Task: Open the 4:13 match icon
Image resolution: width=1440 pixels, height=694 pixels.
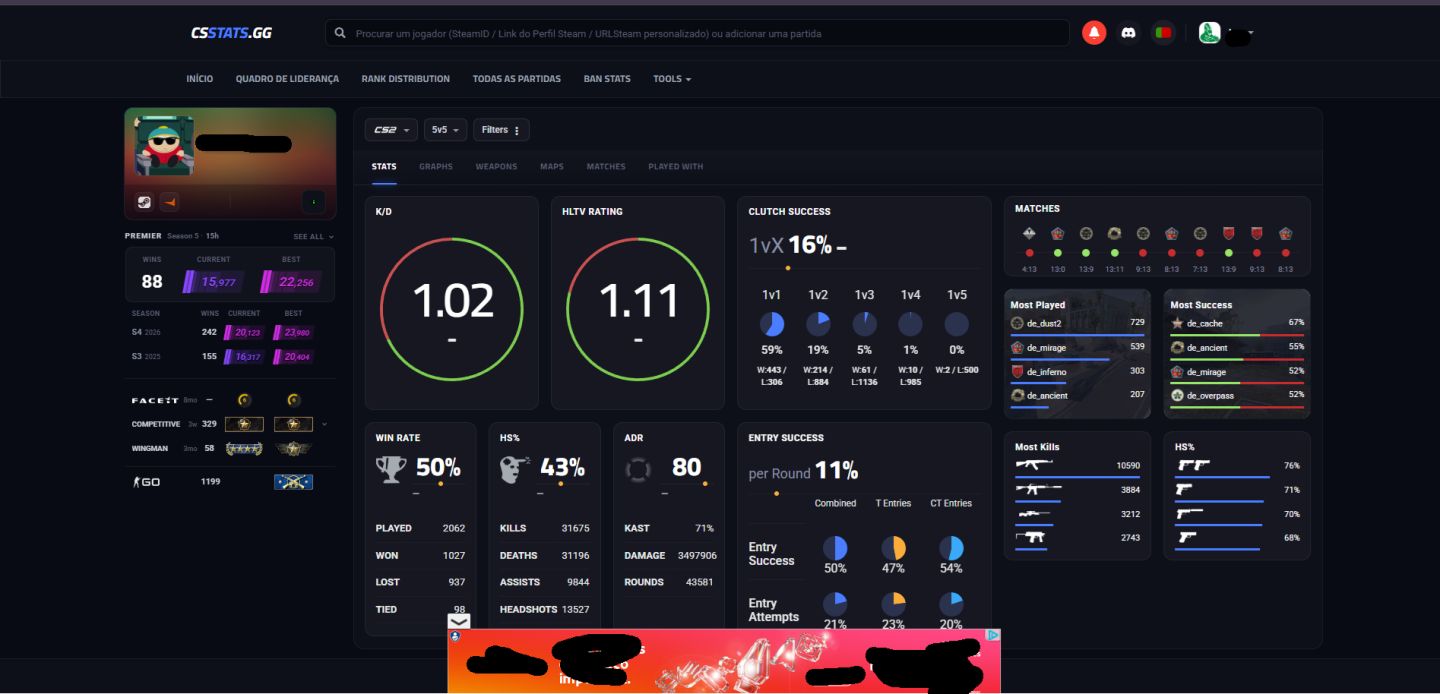Action: 1029,233
